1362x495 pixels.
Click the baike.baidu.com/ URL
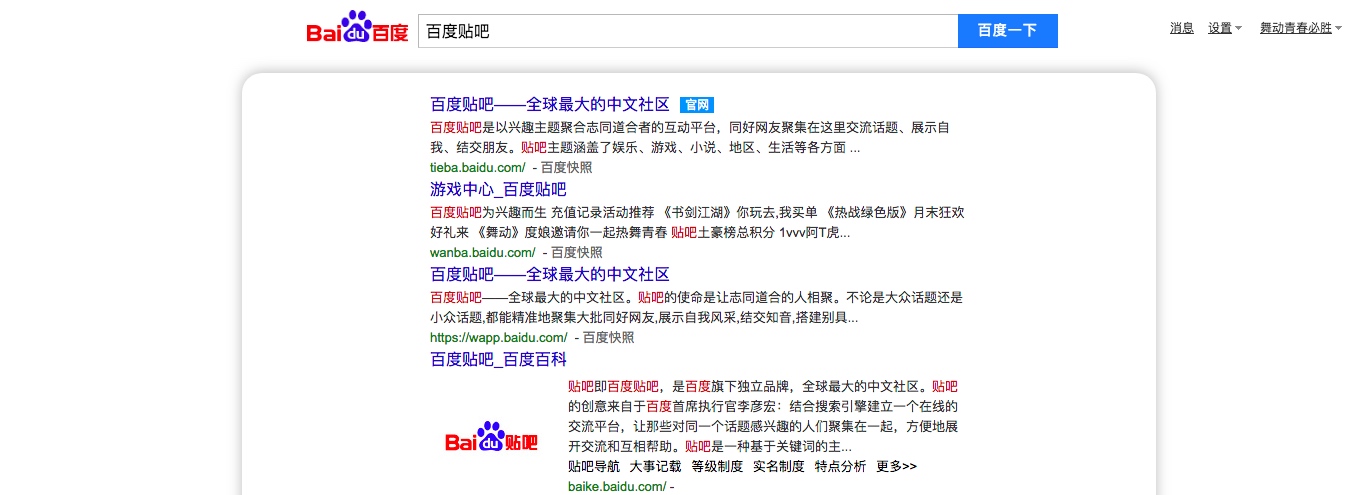(617, 486)
